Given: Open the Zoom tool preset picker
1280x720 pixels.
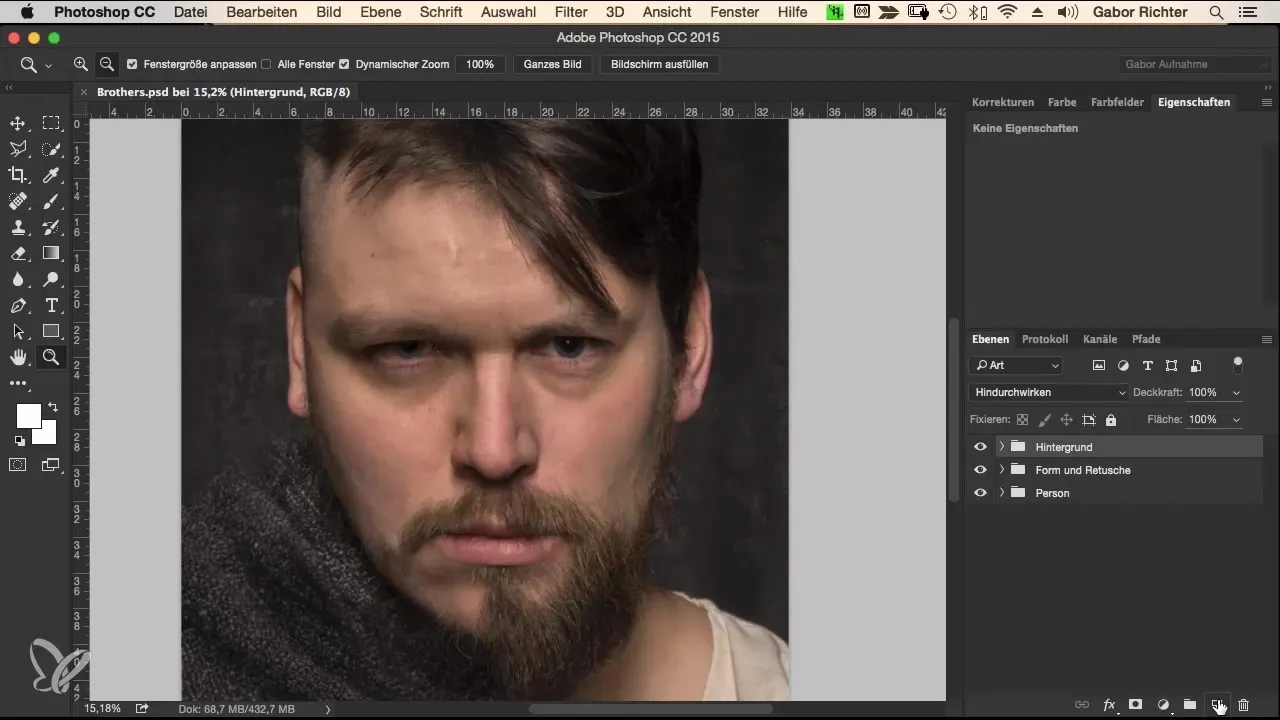Looking at the screenshot, I should tap(35, 65).
